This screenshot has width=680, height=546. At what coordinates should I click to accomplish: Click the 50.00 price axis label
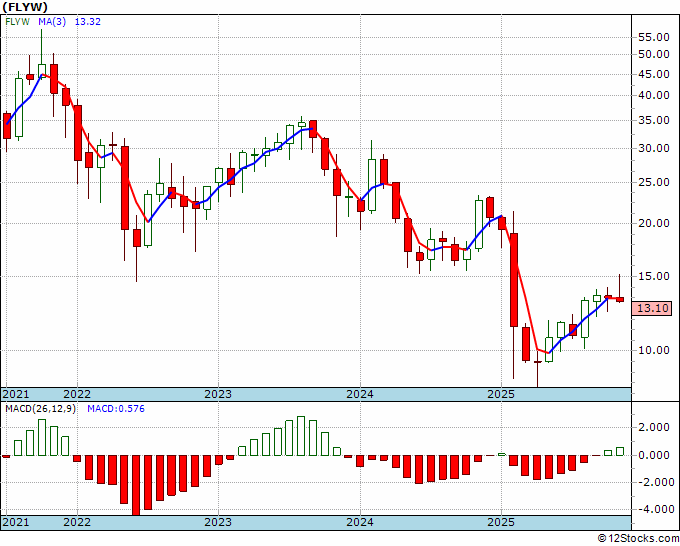click(x=654, y=54)
